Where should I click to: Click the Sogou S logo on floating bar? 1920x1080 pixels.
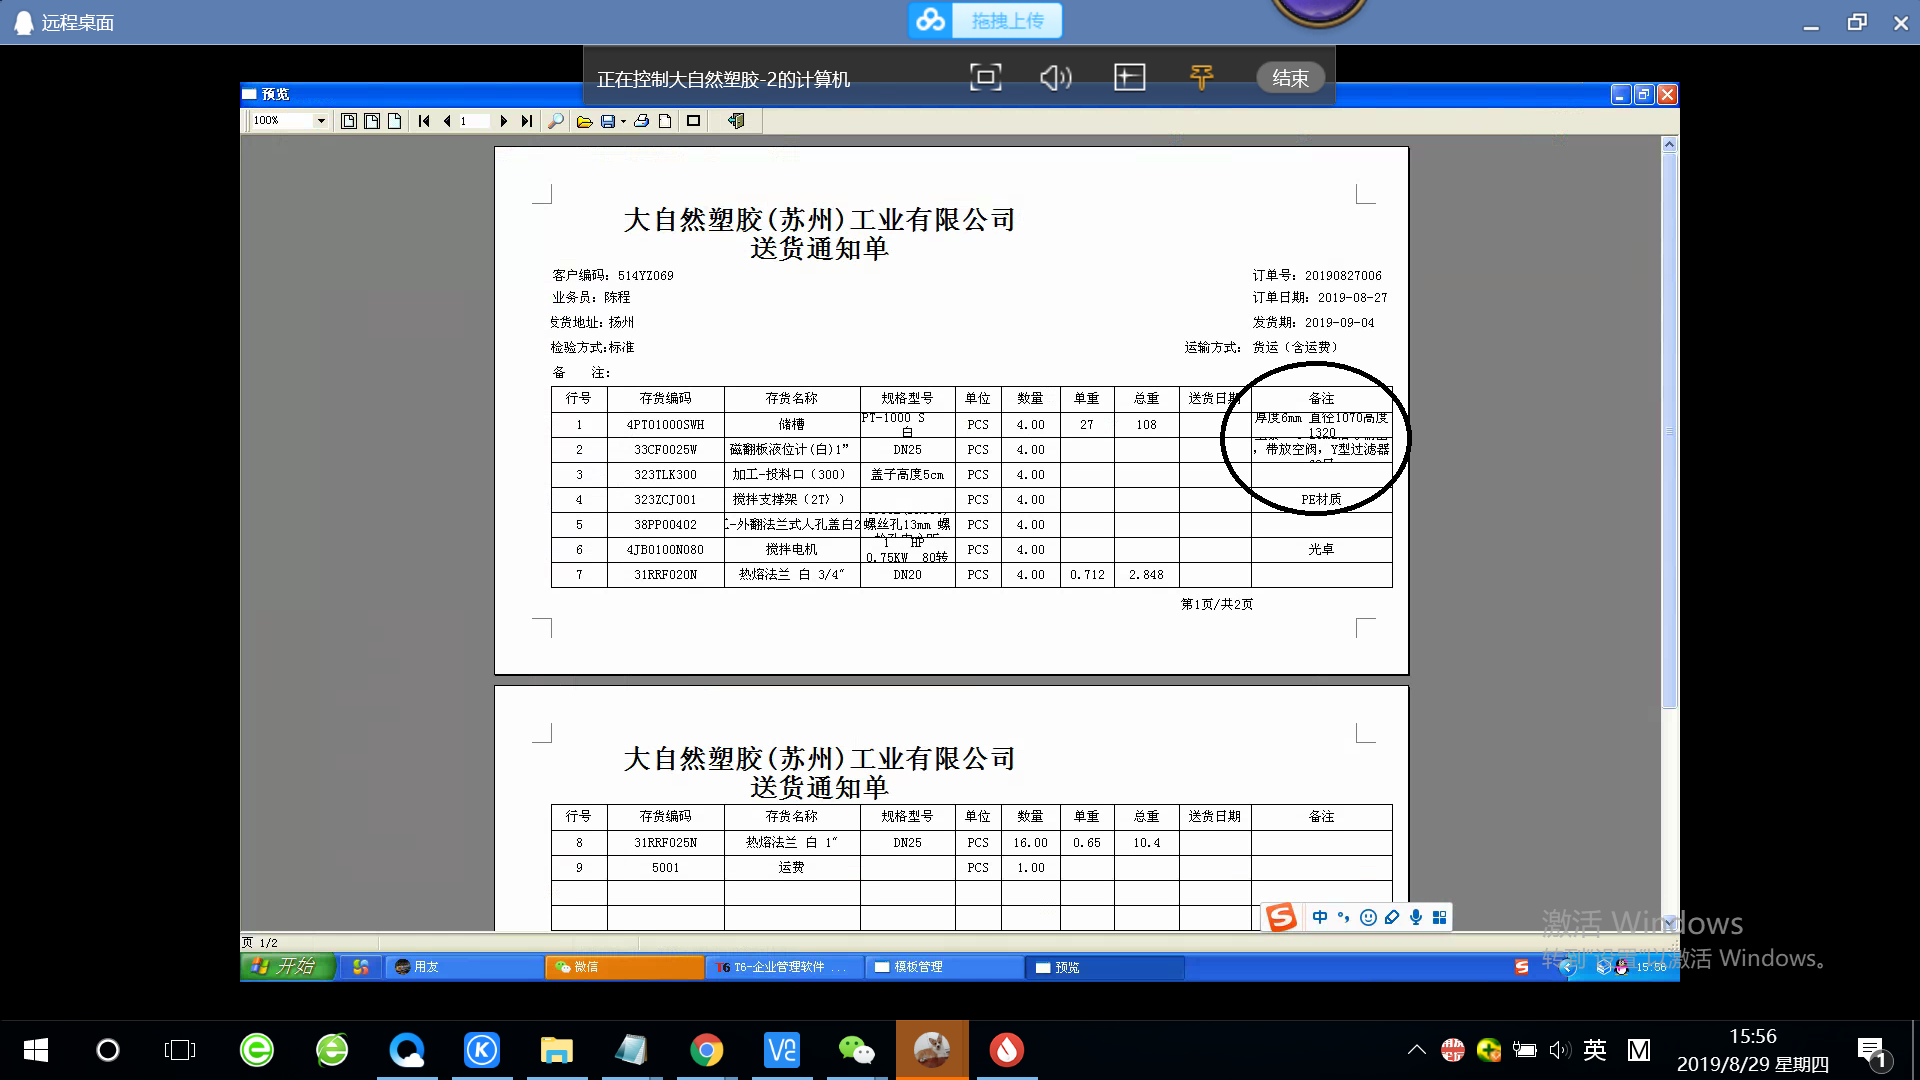click(1281, 917)
